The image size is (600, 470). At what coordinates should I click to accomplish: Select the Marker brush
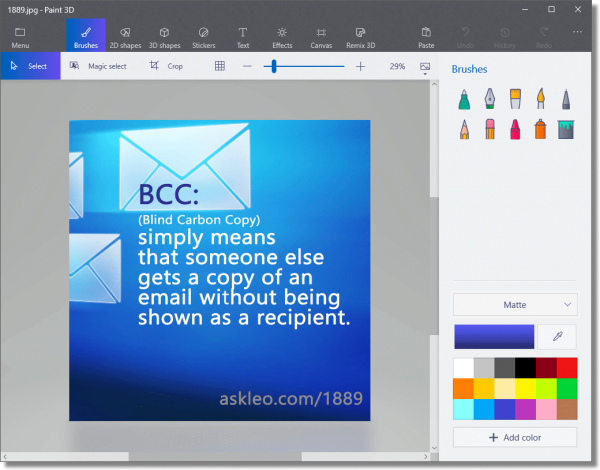pyautogui.click(x=464, y=100)
